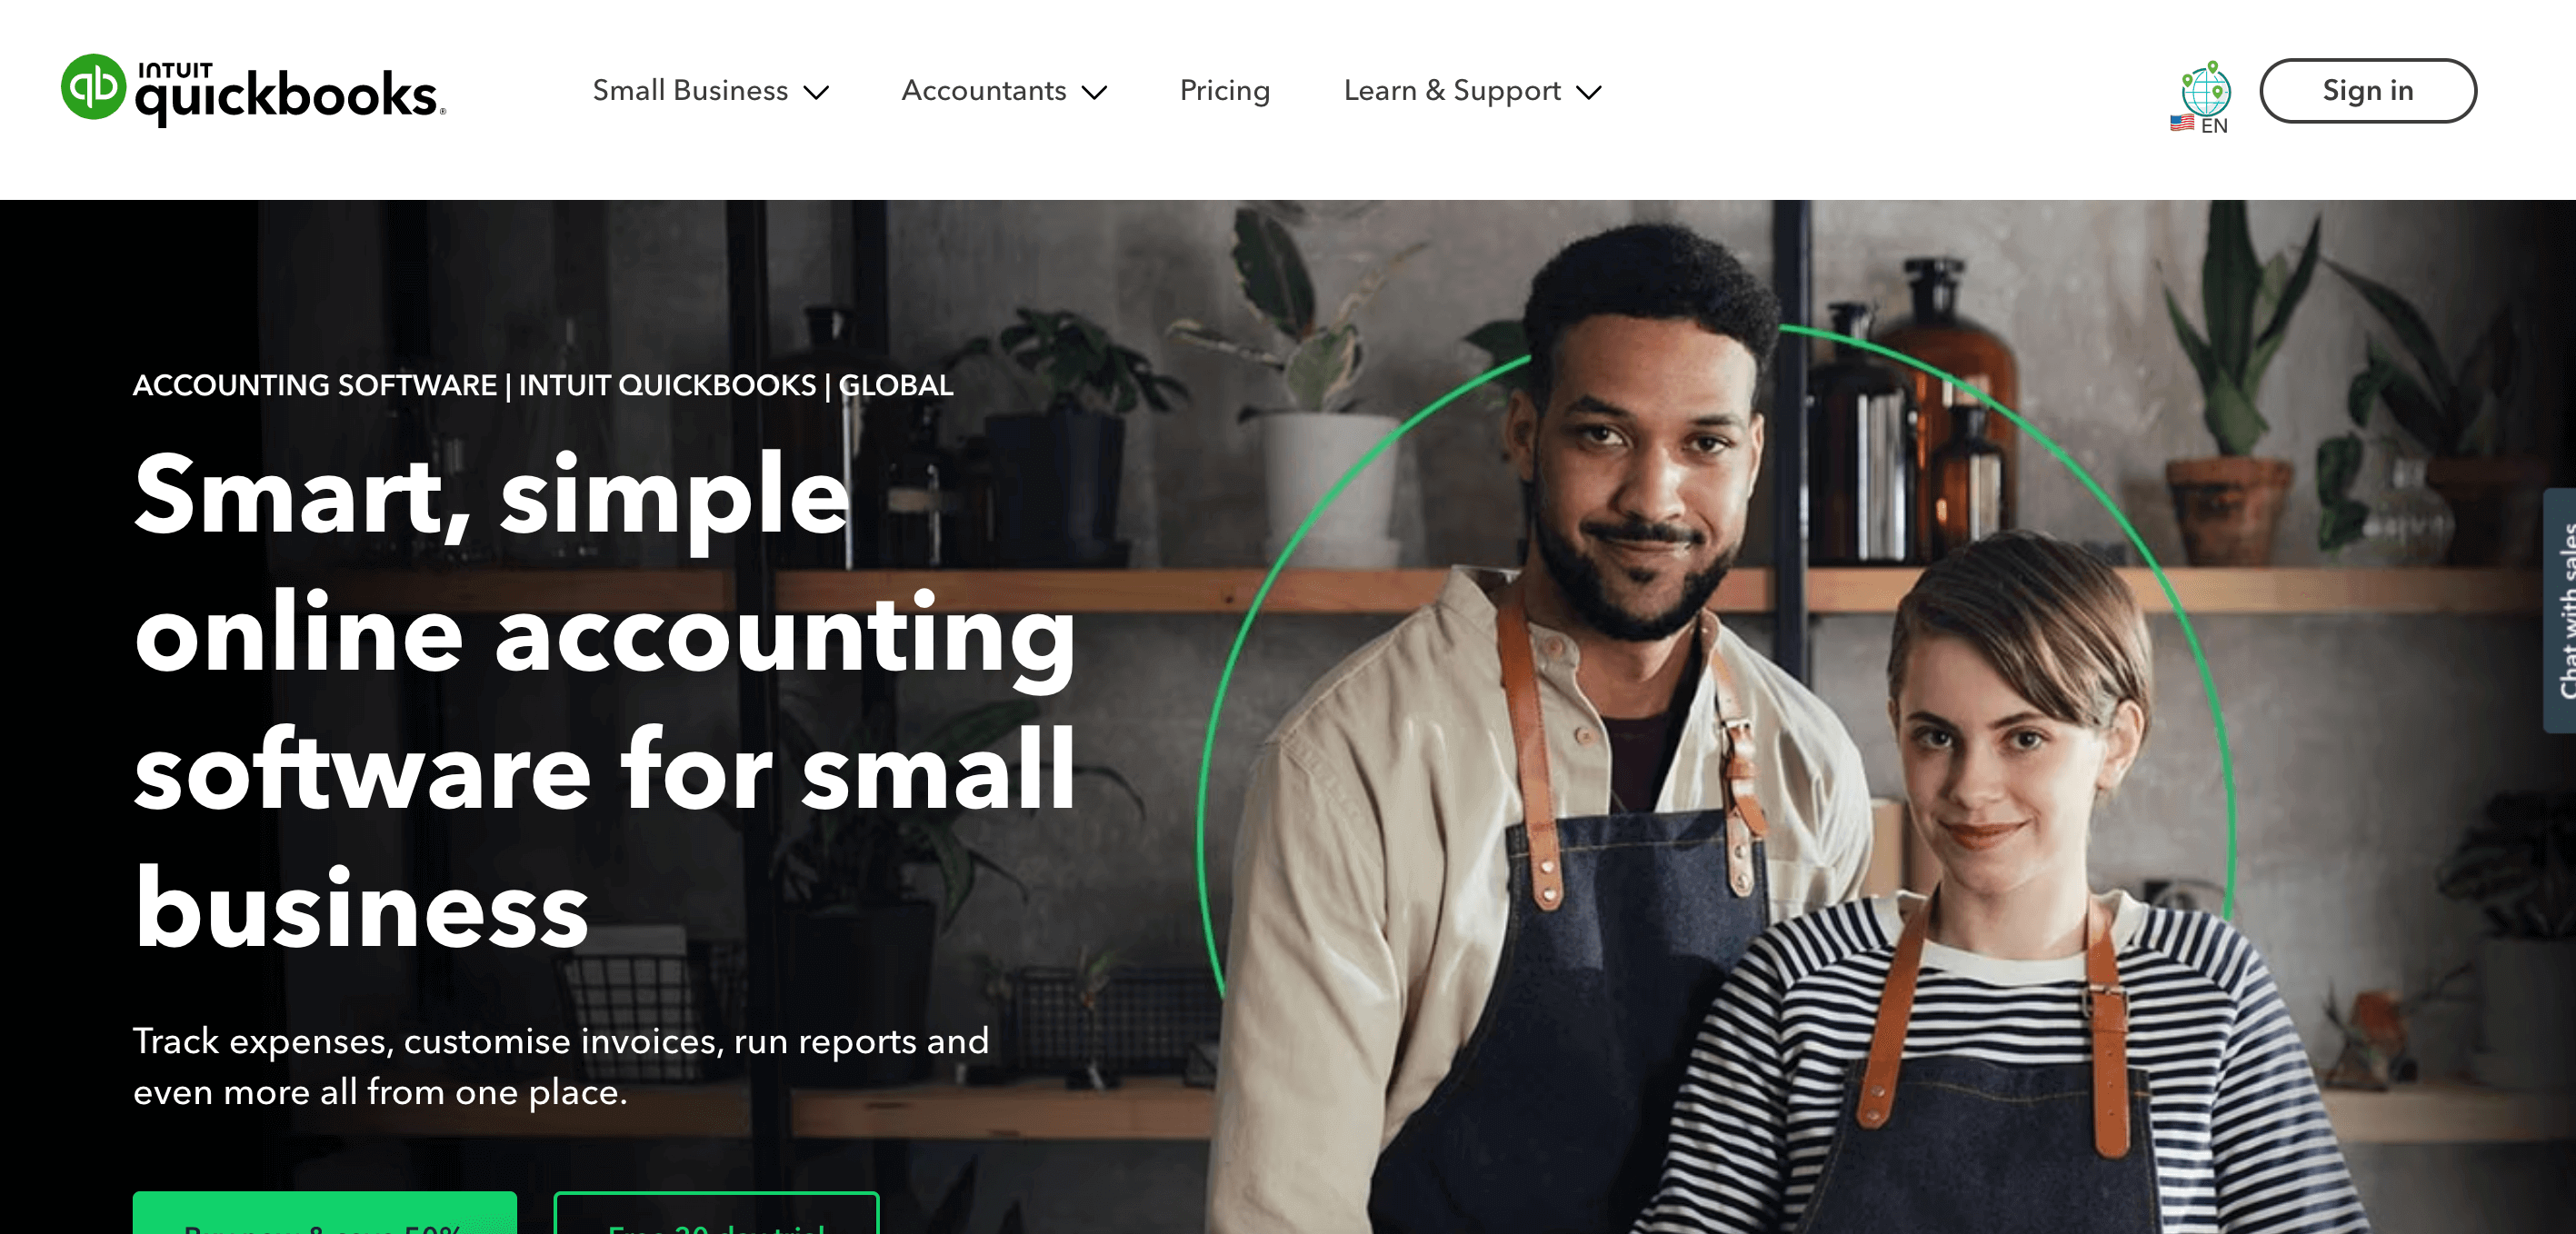Click the Track expenses description text

[x=561, y=1066]
